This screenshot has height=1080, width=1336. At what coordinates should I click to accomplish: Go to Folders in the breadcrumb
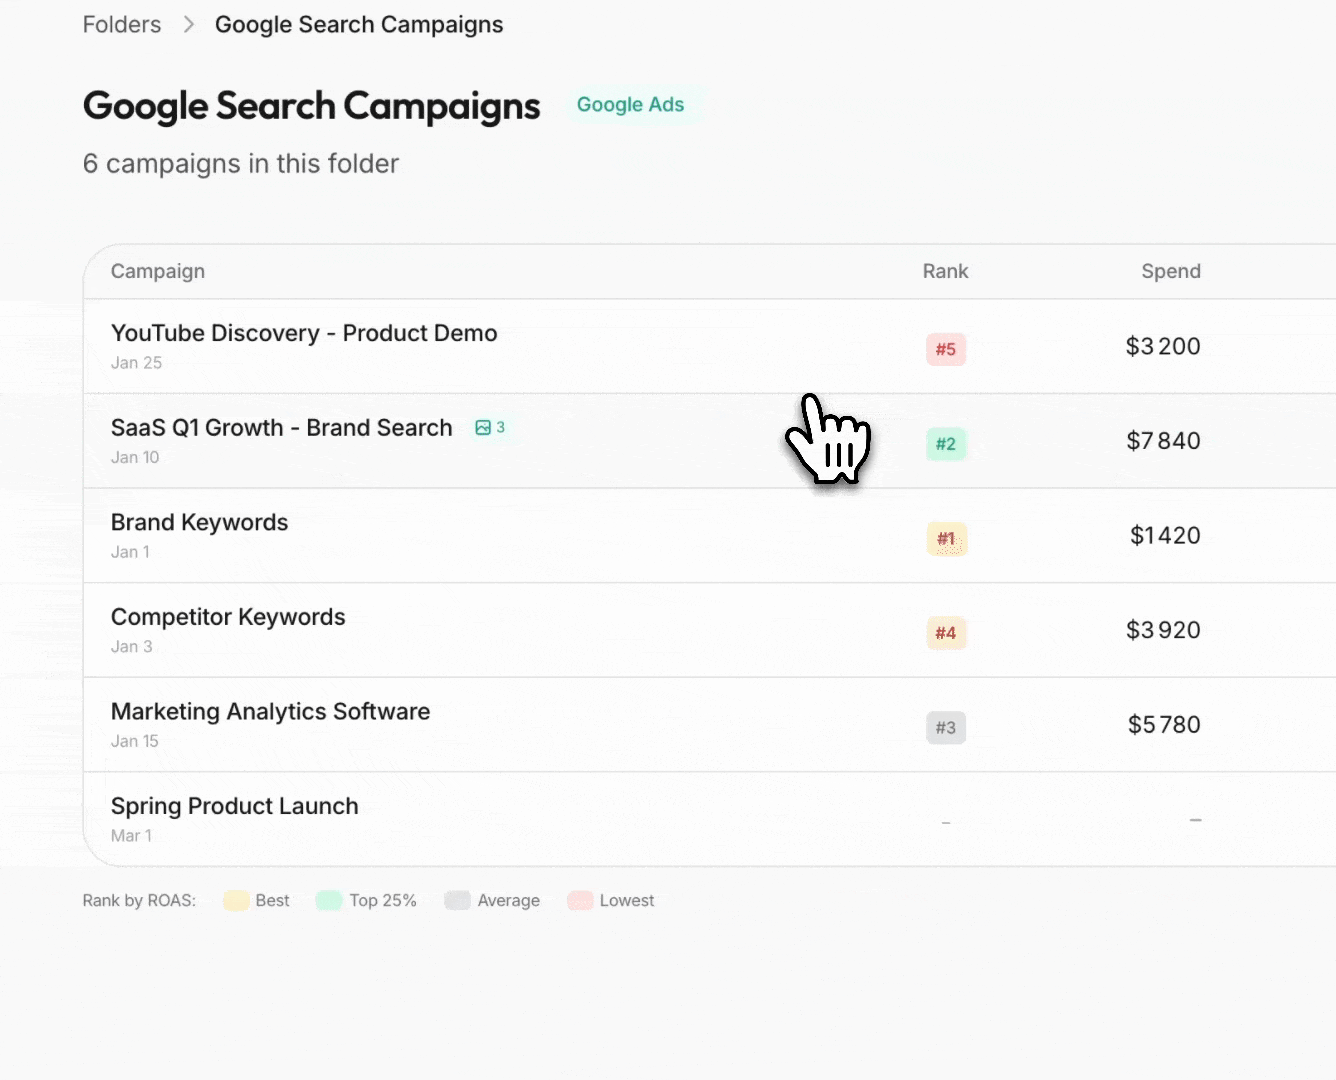(x=122, y=25)
